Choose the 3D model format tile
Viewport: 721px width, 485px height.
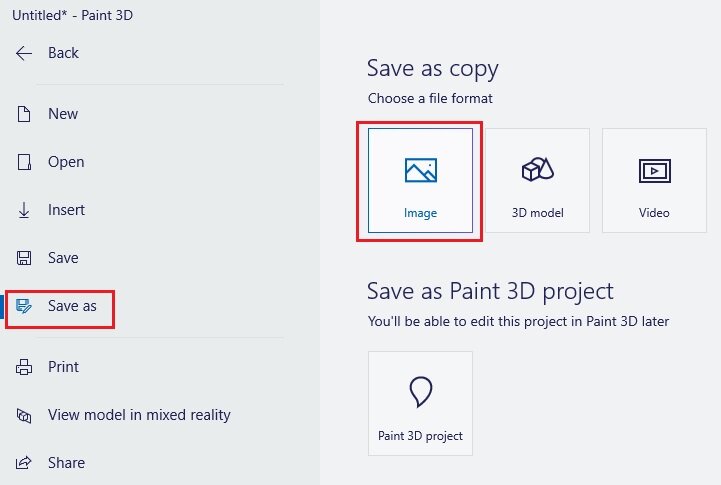point(538,181)
